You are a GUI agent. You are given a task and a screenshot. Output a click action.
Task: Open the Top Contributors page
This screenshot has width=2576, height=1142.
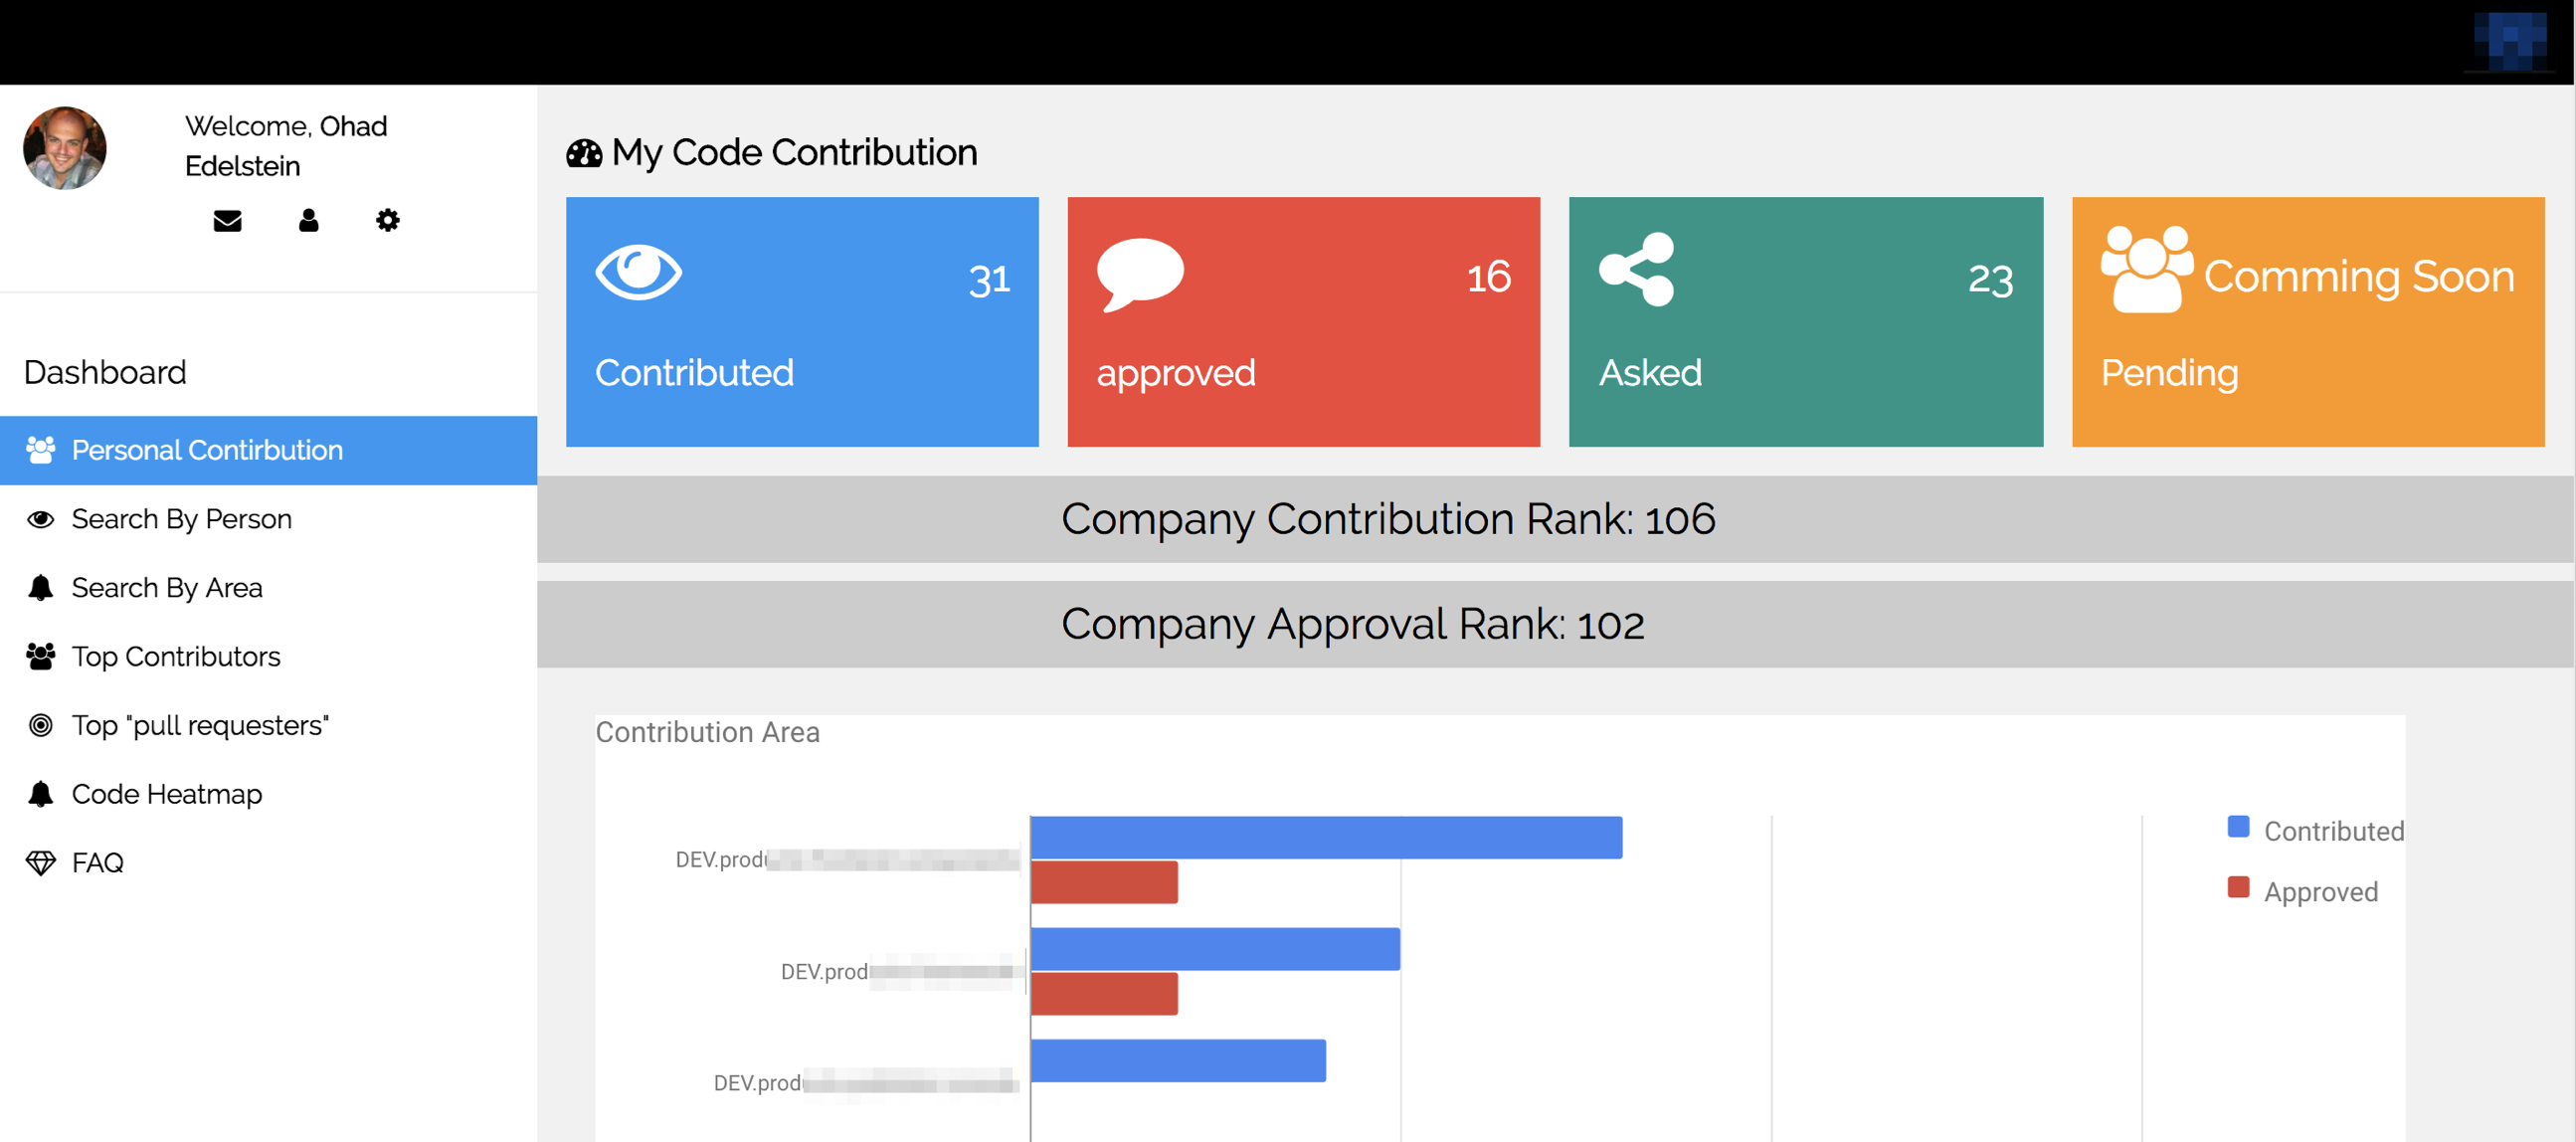[175, 657]
